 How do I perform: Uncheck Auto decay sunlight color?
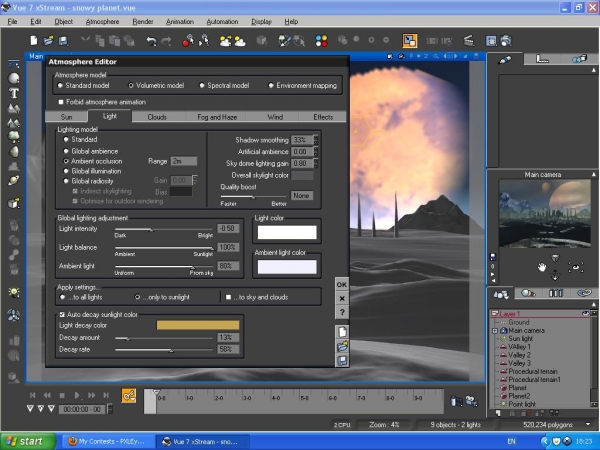pos(62,315)
